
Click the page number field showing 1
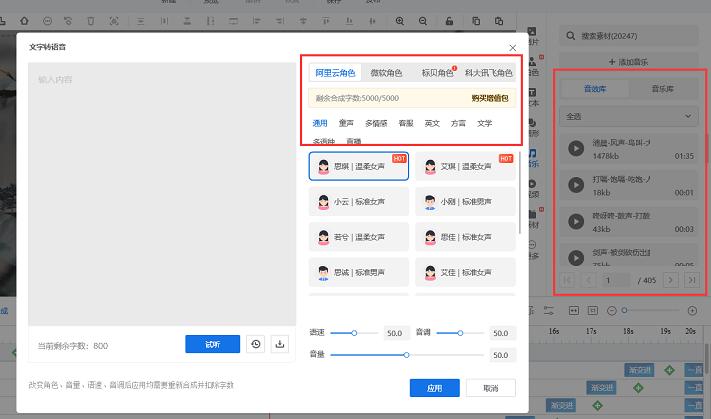(x=616, y=280)
